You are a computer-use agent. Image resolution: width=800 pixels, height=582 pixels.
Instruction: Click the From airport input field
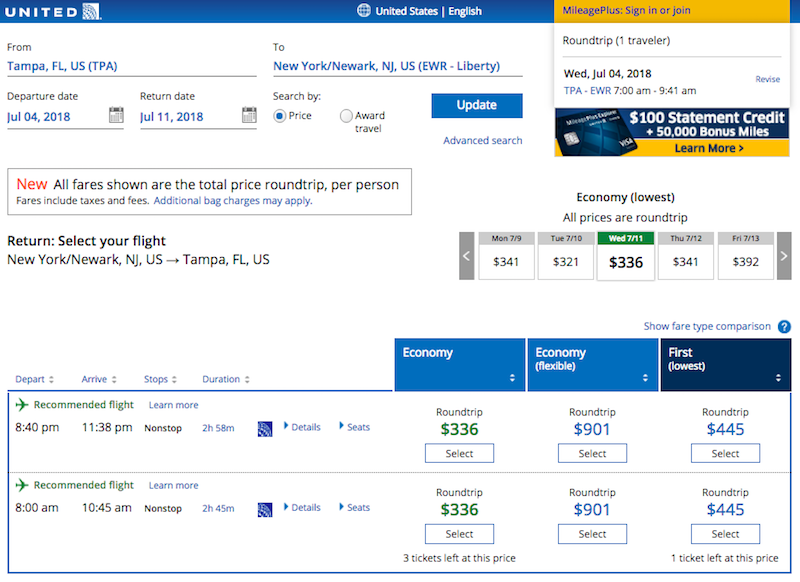click(x=131, y=67)
